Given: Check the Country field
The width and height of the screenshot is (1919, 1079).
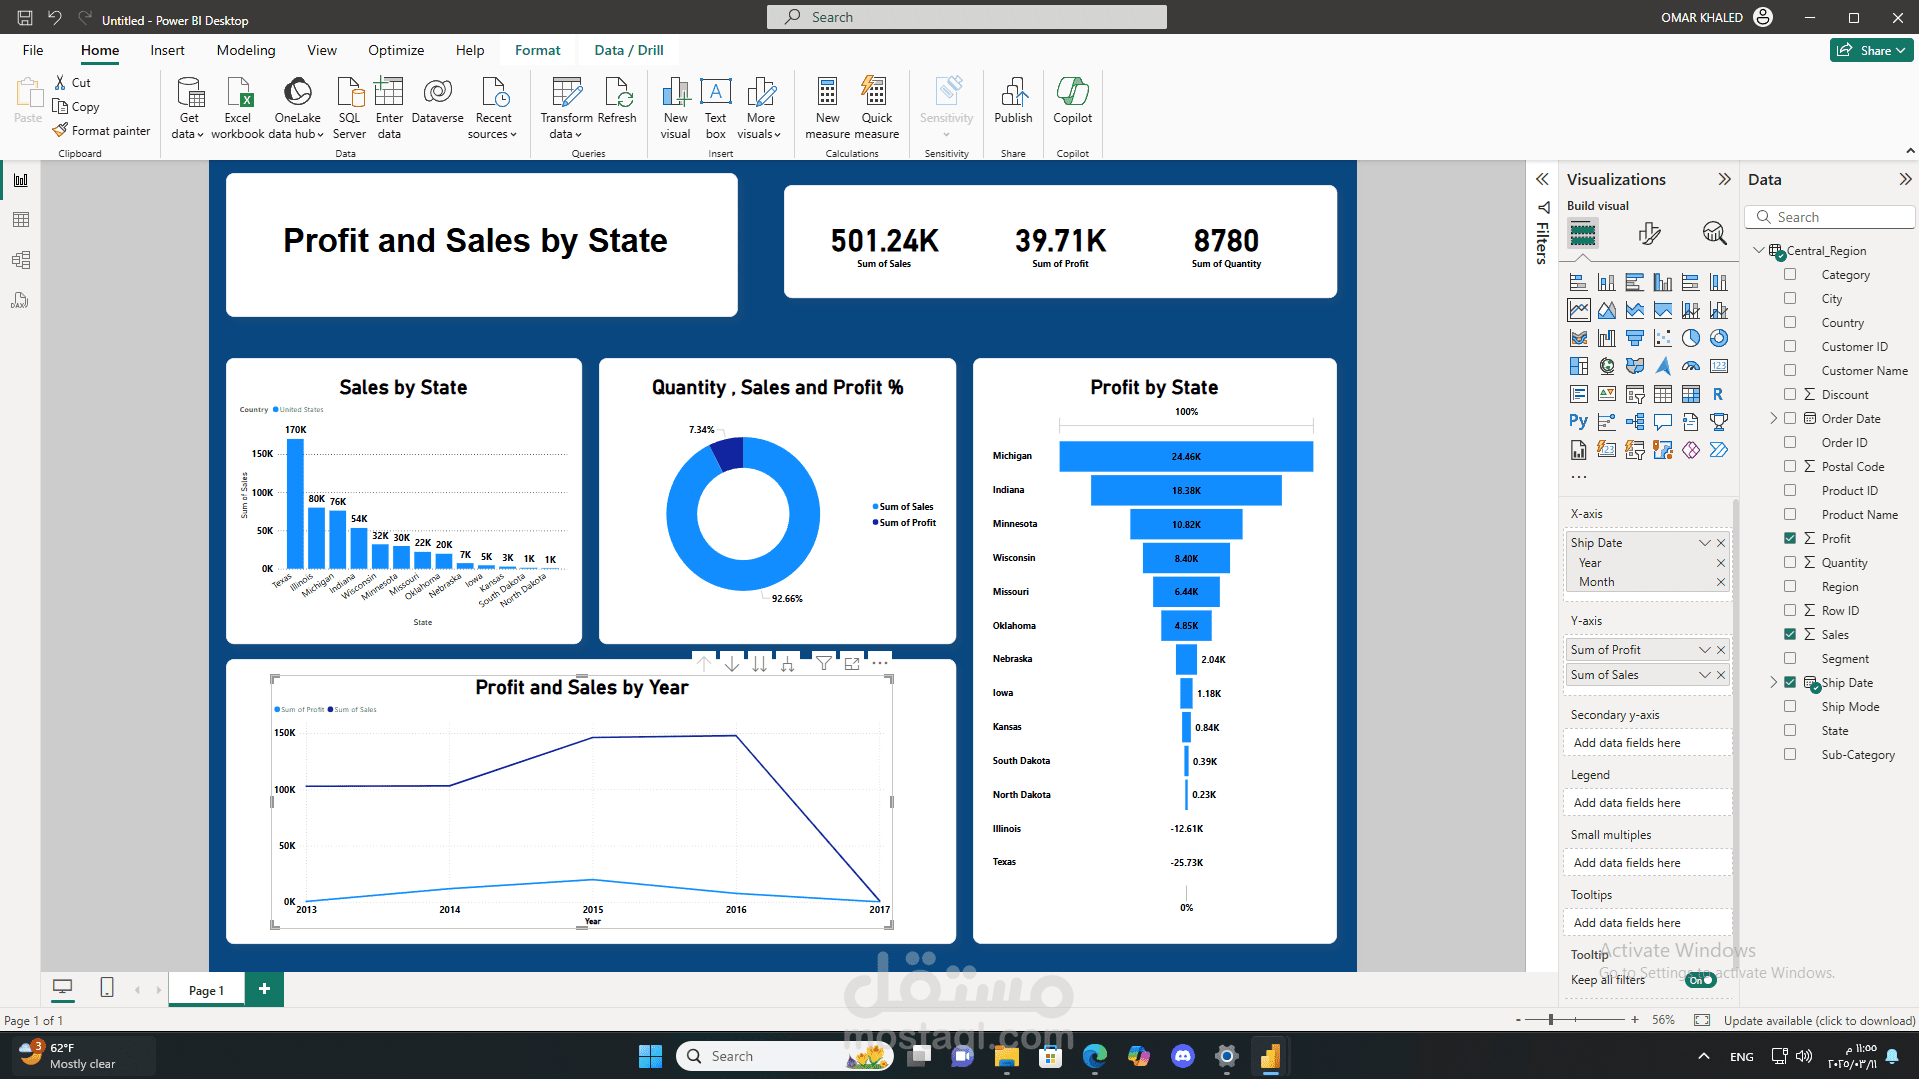Looking at the screenshot, I should [x=1790, y=322].
